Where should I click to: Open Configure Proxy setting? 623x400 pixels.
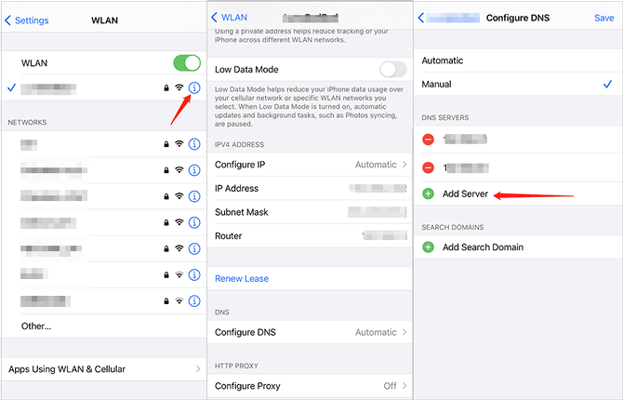pyautogui.click(x=310, y=386)
